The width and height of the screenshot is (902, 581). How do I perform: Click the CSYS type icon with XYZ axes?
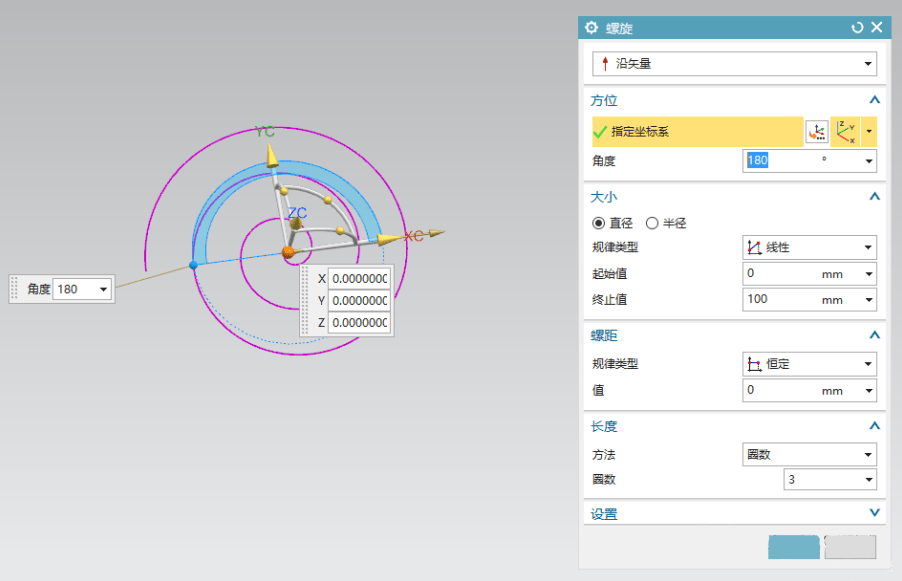click(846, 132)
